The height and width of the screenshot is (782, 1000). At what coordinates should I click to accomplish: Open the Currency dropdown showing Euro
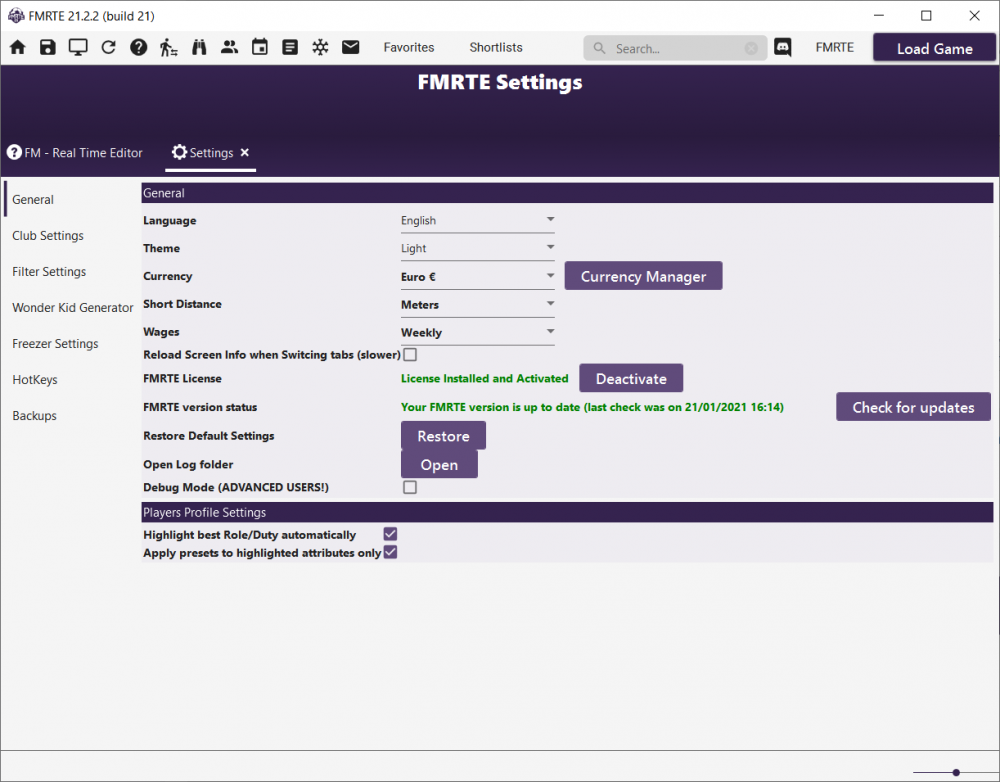[478, 277]
